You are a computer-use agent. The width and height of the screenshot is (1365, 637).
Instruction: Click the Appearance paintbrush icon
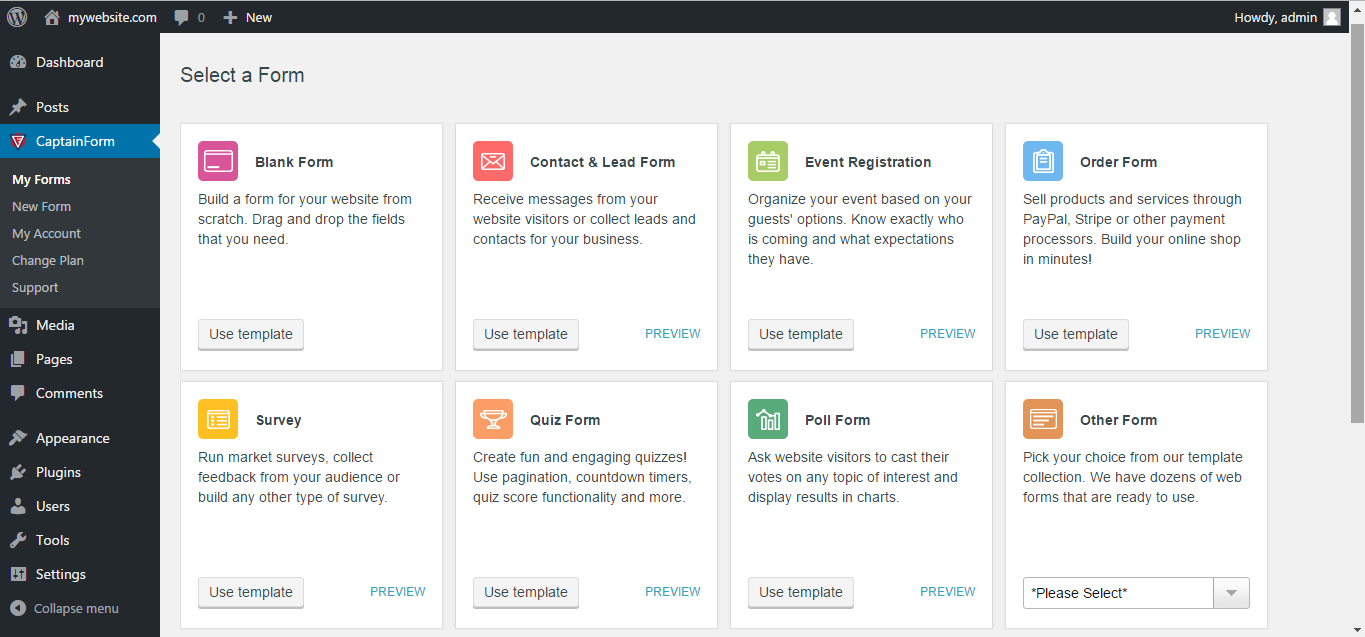point(18,438)
